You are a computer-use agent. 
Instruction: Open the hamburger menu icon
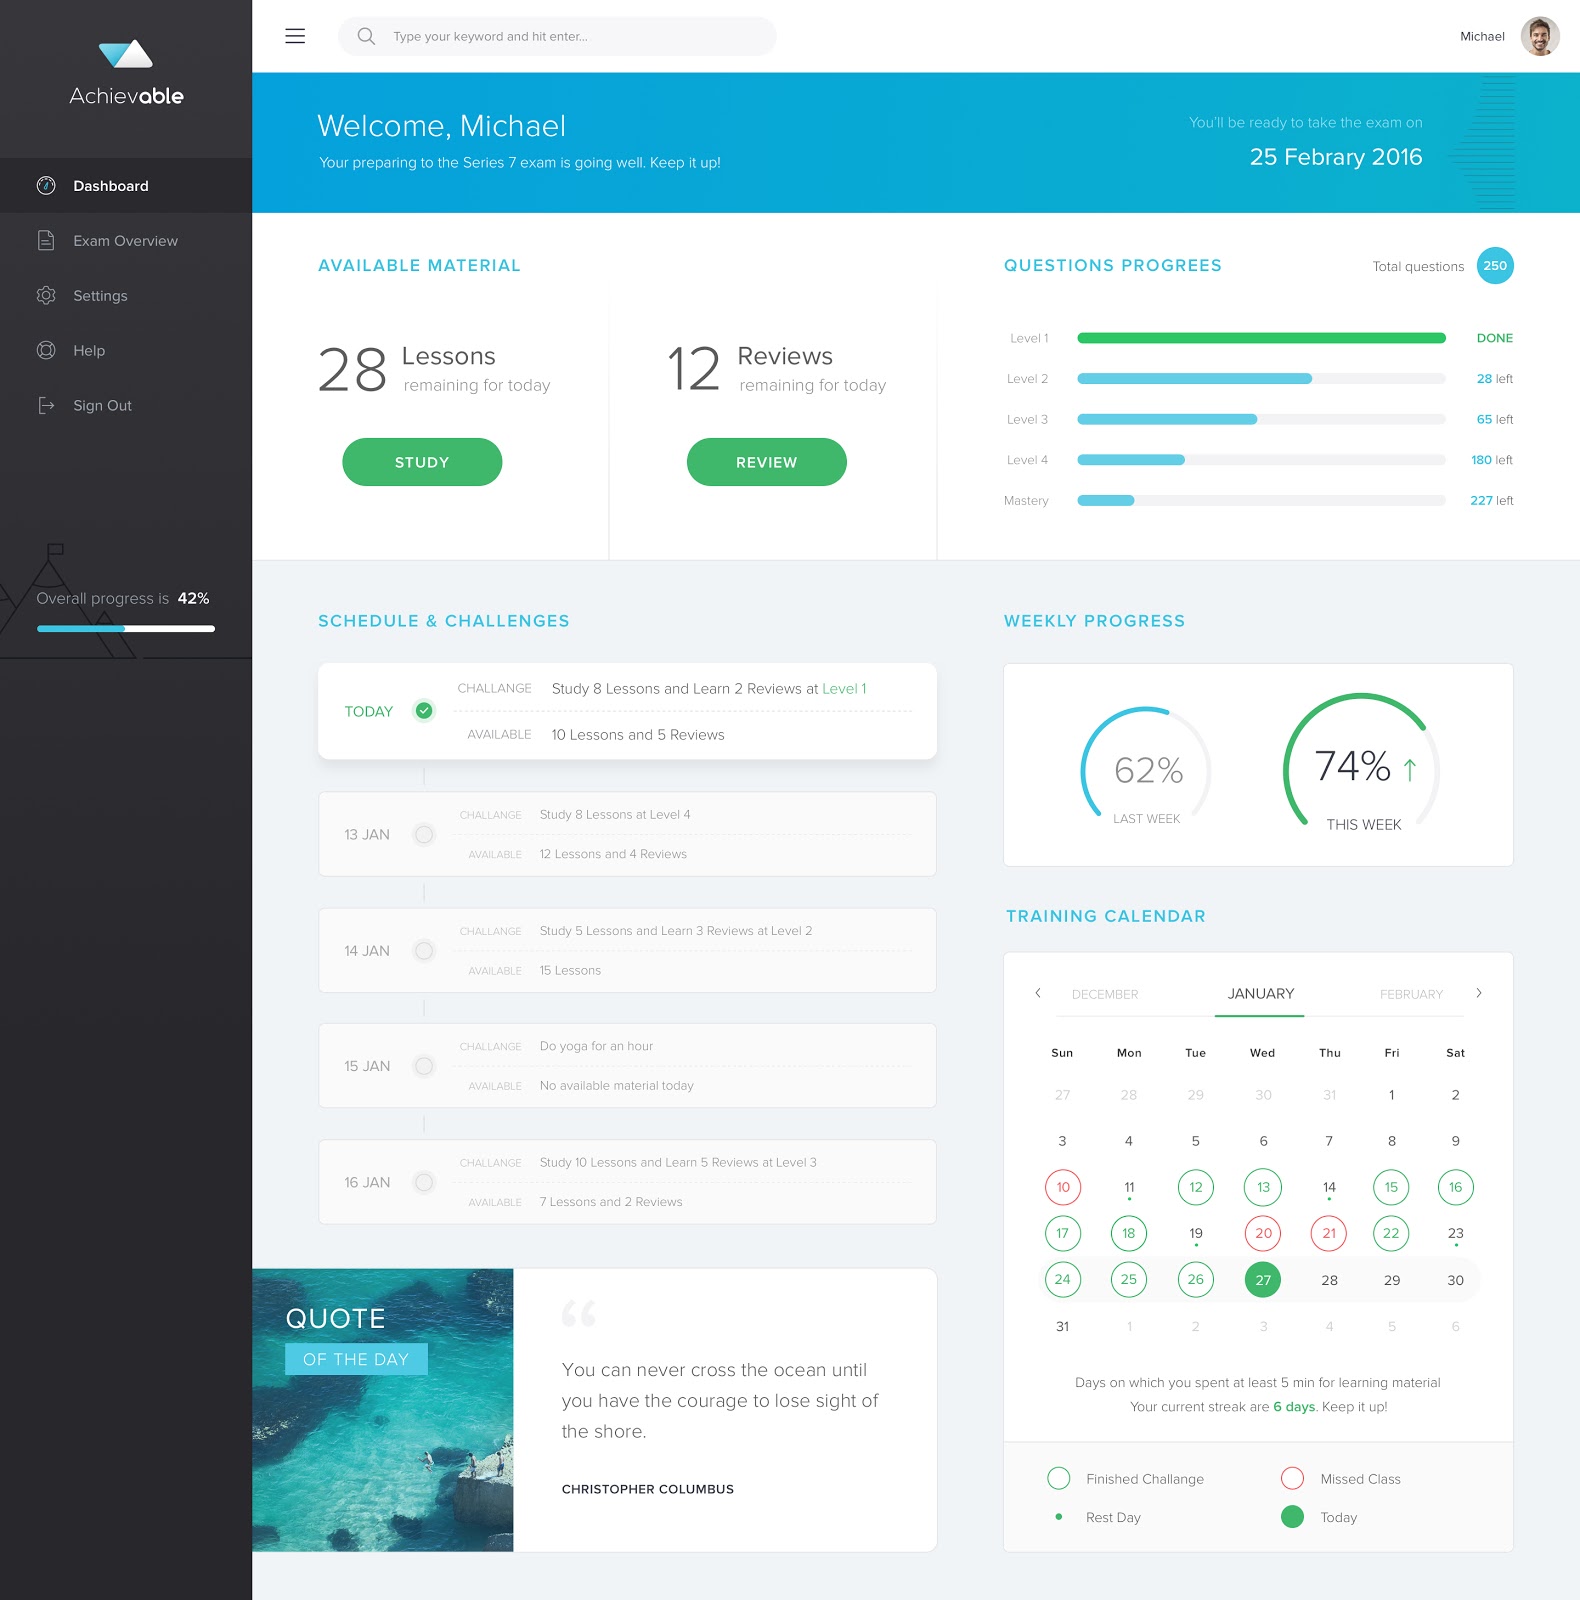coord(295,36)
